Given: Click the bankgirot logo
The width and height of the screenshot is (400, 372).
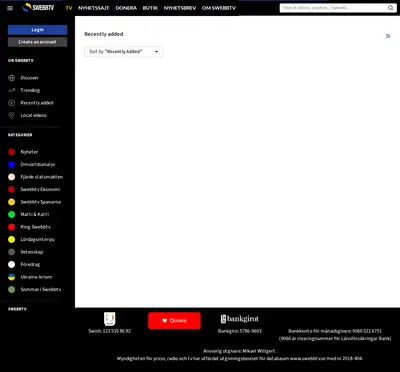Looking at the screenshot, I should coord(240,319).
